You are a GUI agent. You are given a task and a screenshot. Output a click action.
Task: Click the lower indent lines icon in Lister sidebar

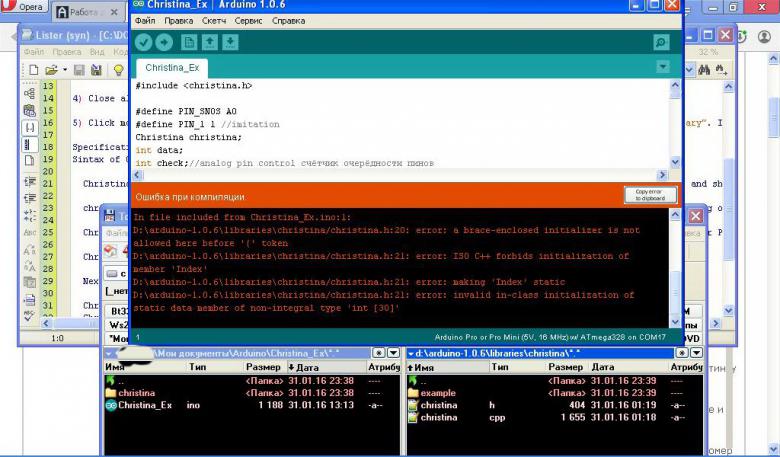(x=30, y=198)
